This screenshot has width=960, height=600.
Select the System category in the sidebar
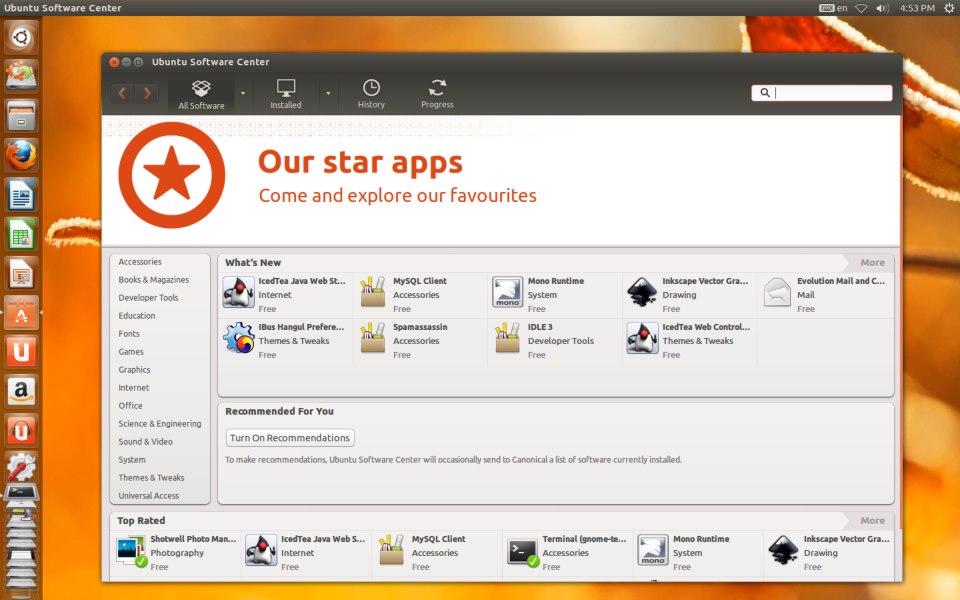click(x=132, y=460)
